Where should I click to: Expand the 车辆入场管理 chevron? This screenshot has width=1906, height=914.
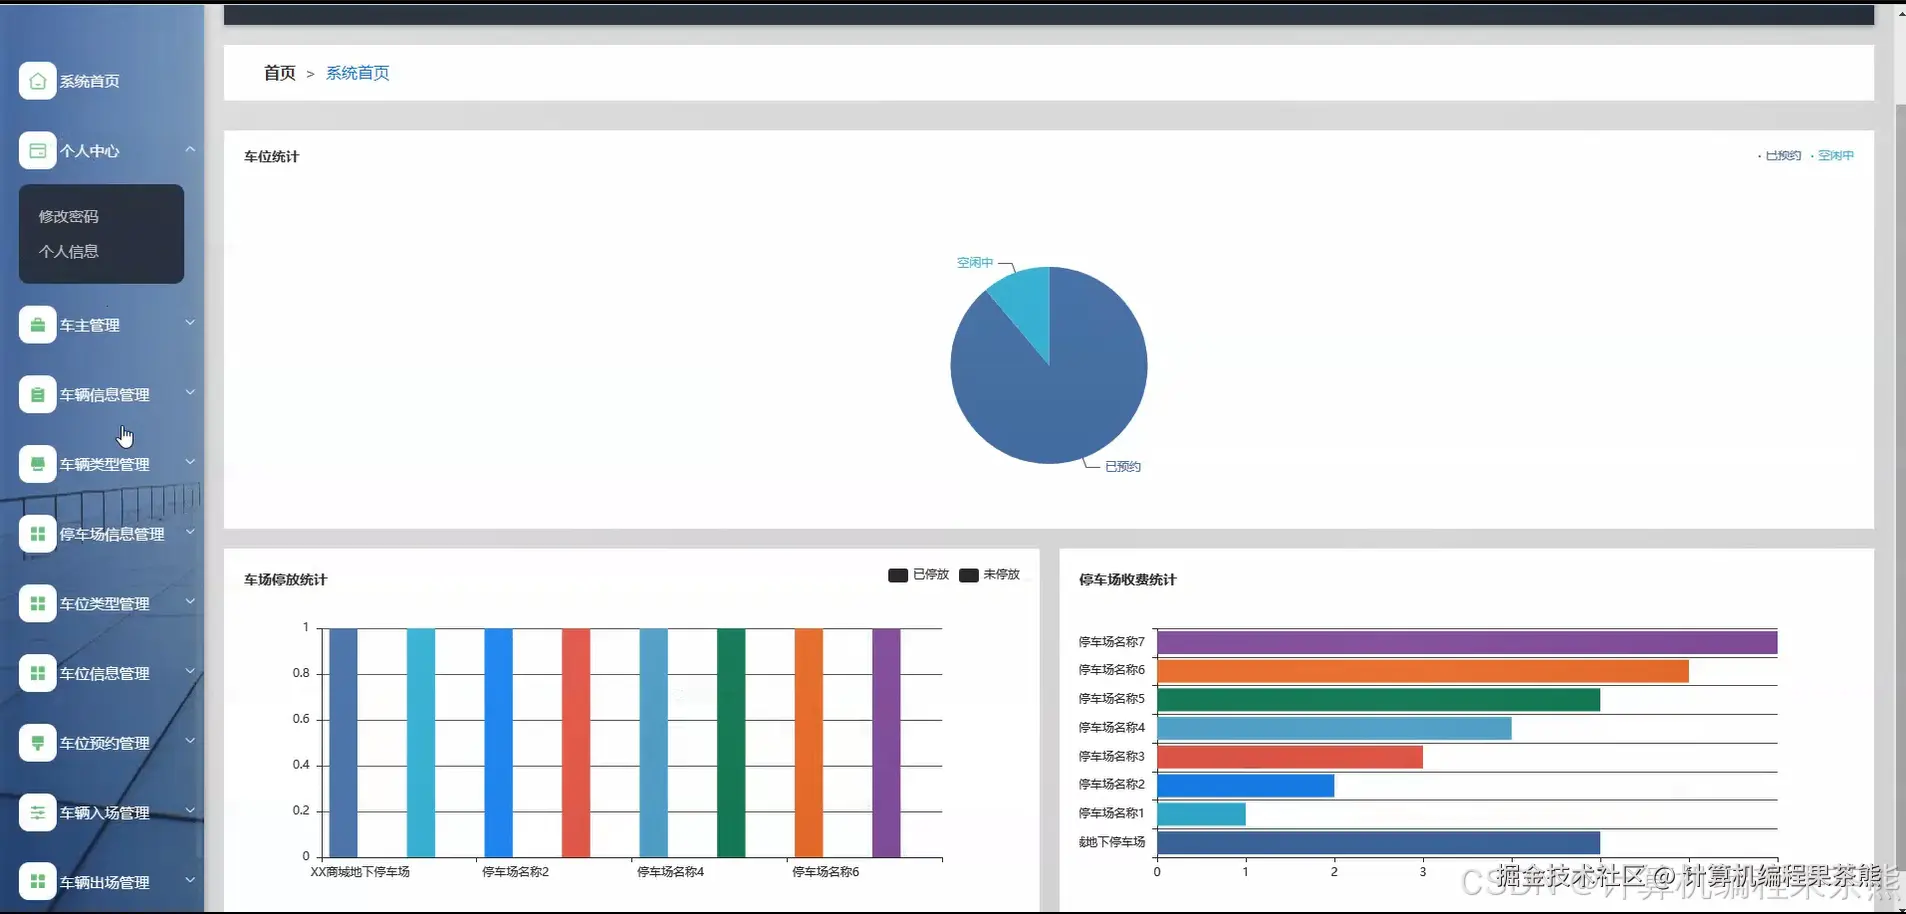click(190, 811)
